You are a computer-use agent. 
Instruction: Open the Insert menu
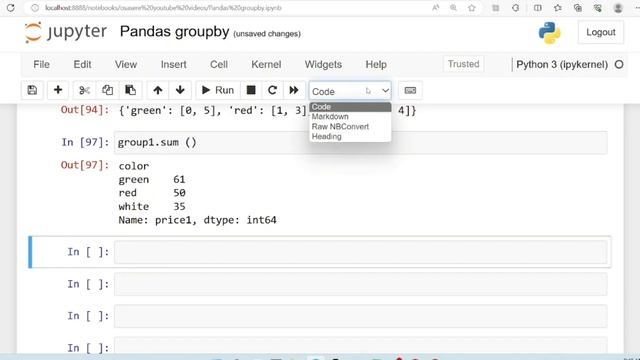[173, 64]
